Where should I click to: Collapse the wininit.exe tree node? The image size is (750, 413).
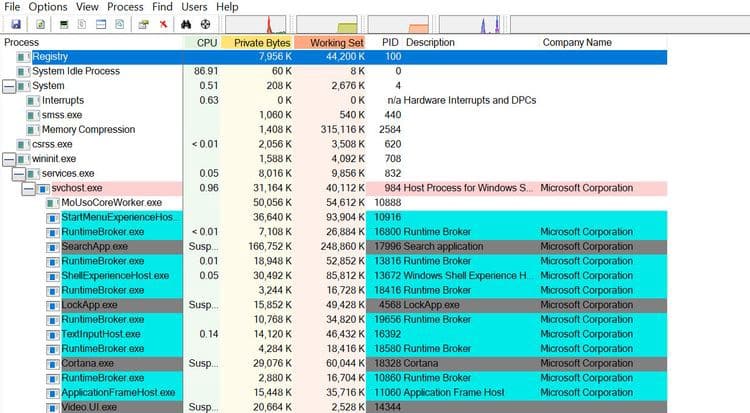9,159
